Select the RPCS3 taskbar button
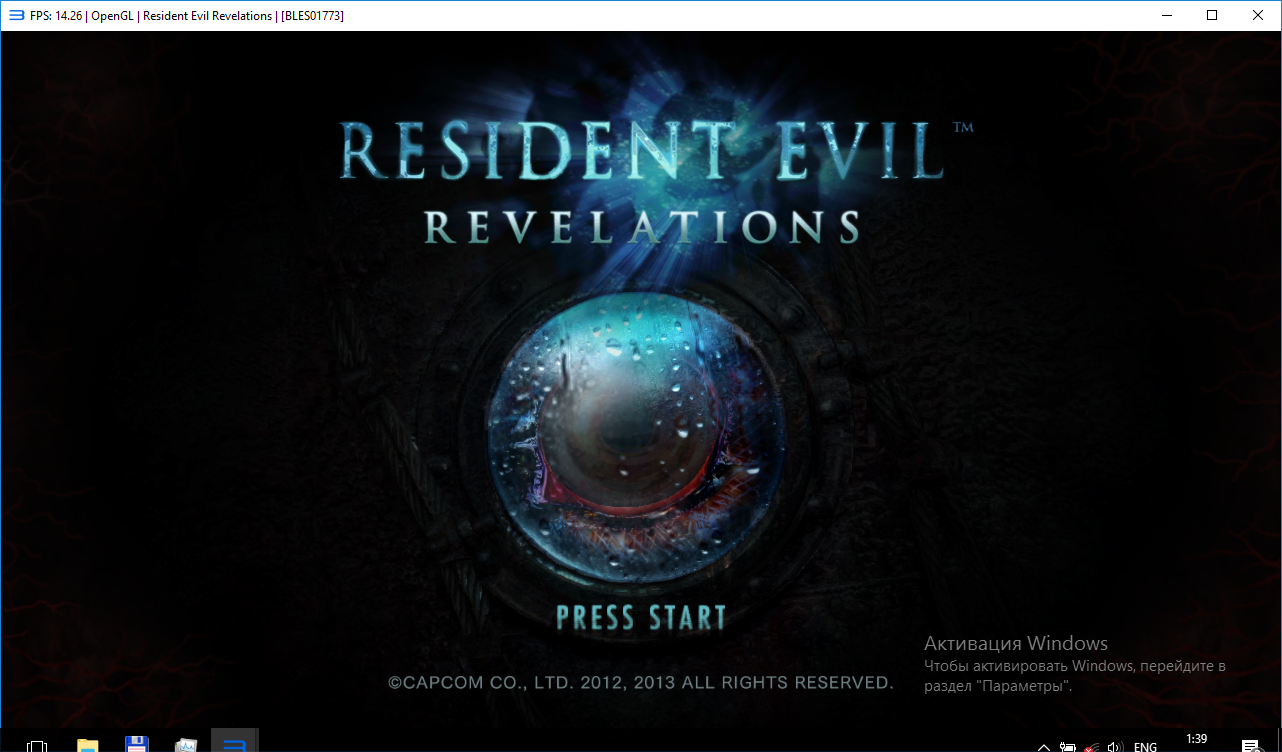 coord(235,744)
